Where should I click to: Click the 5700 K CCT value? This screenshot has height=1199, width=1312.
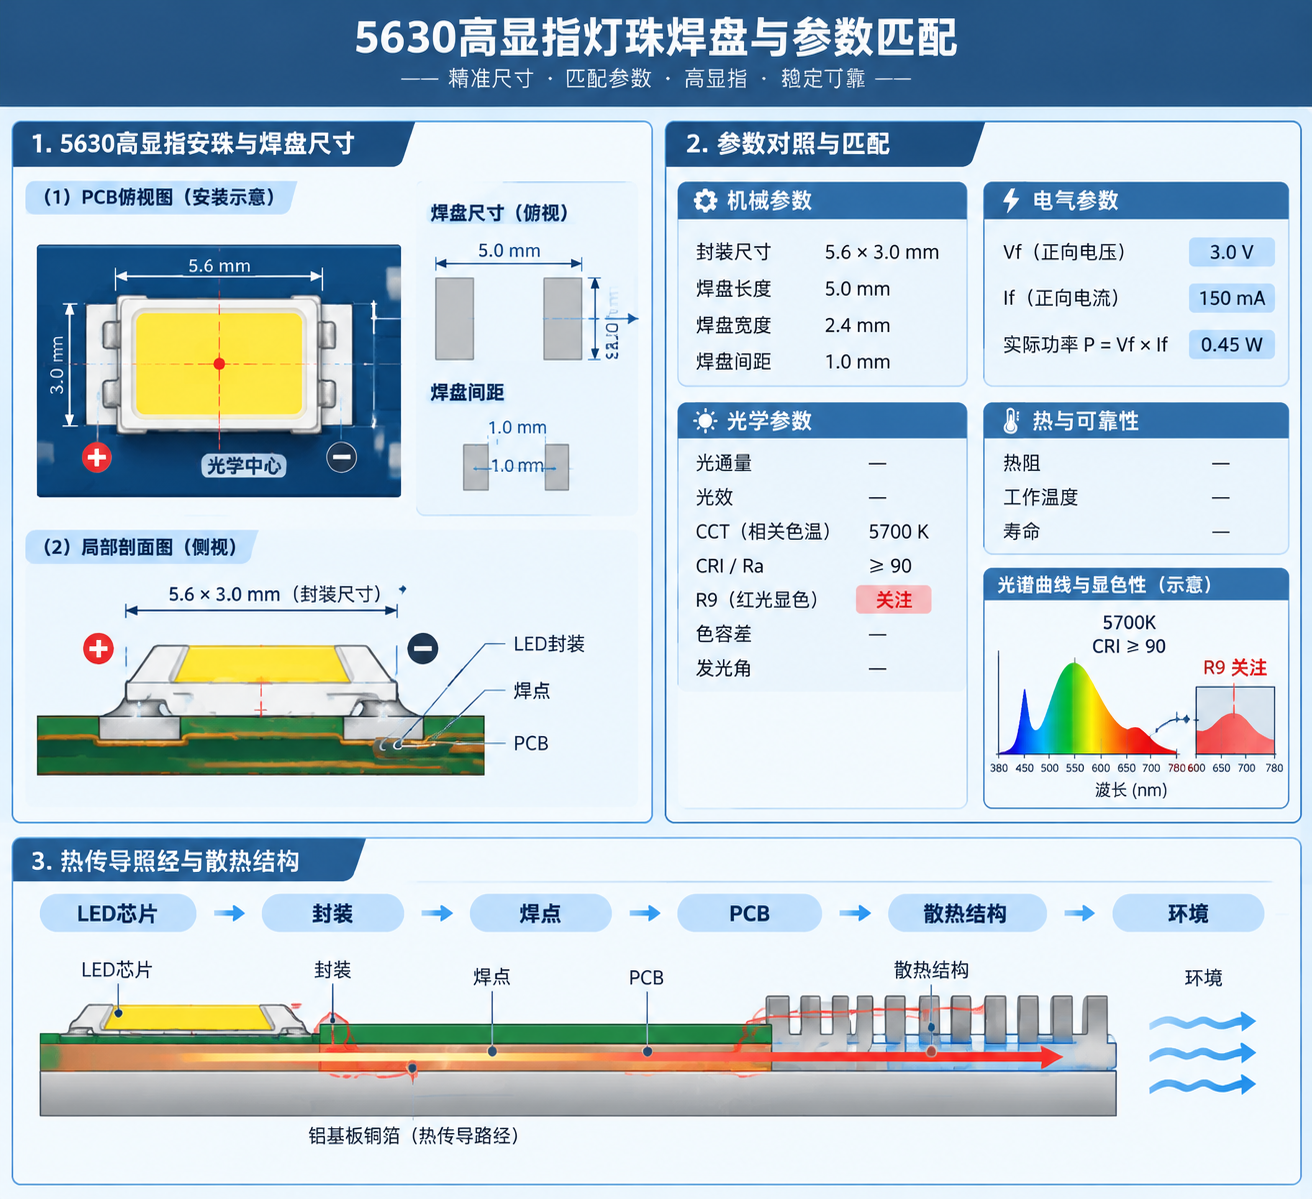coord(899,531)
